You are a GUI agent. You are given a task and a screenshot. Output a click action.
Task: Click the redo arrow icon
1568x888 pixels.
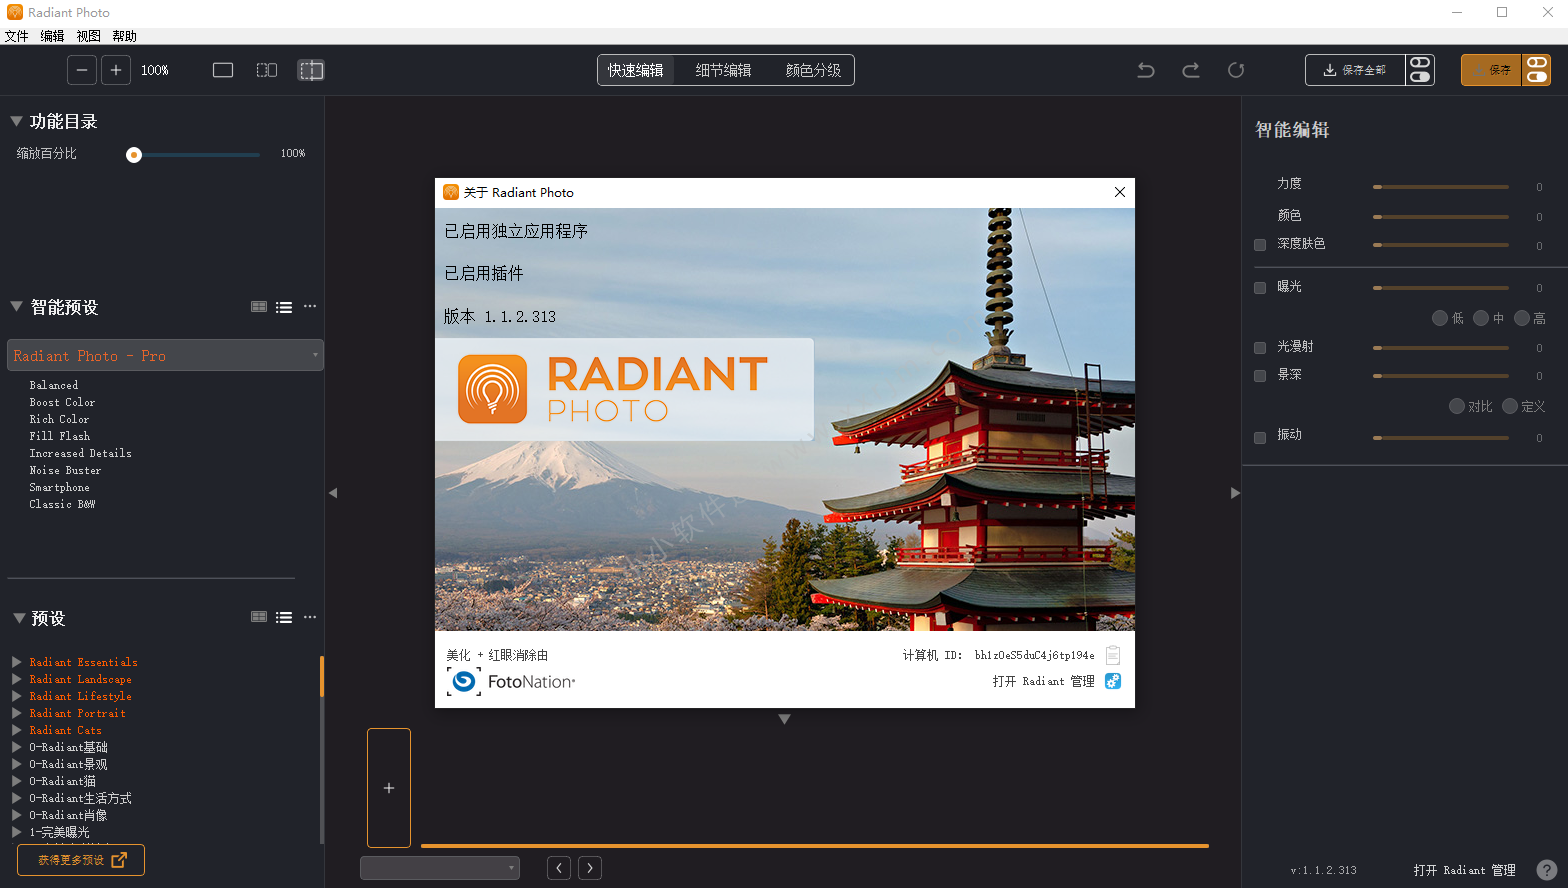1191,70
